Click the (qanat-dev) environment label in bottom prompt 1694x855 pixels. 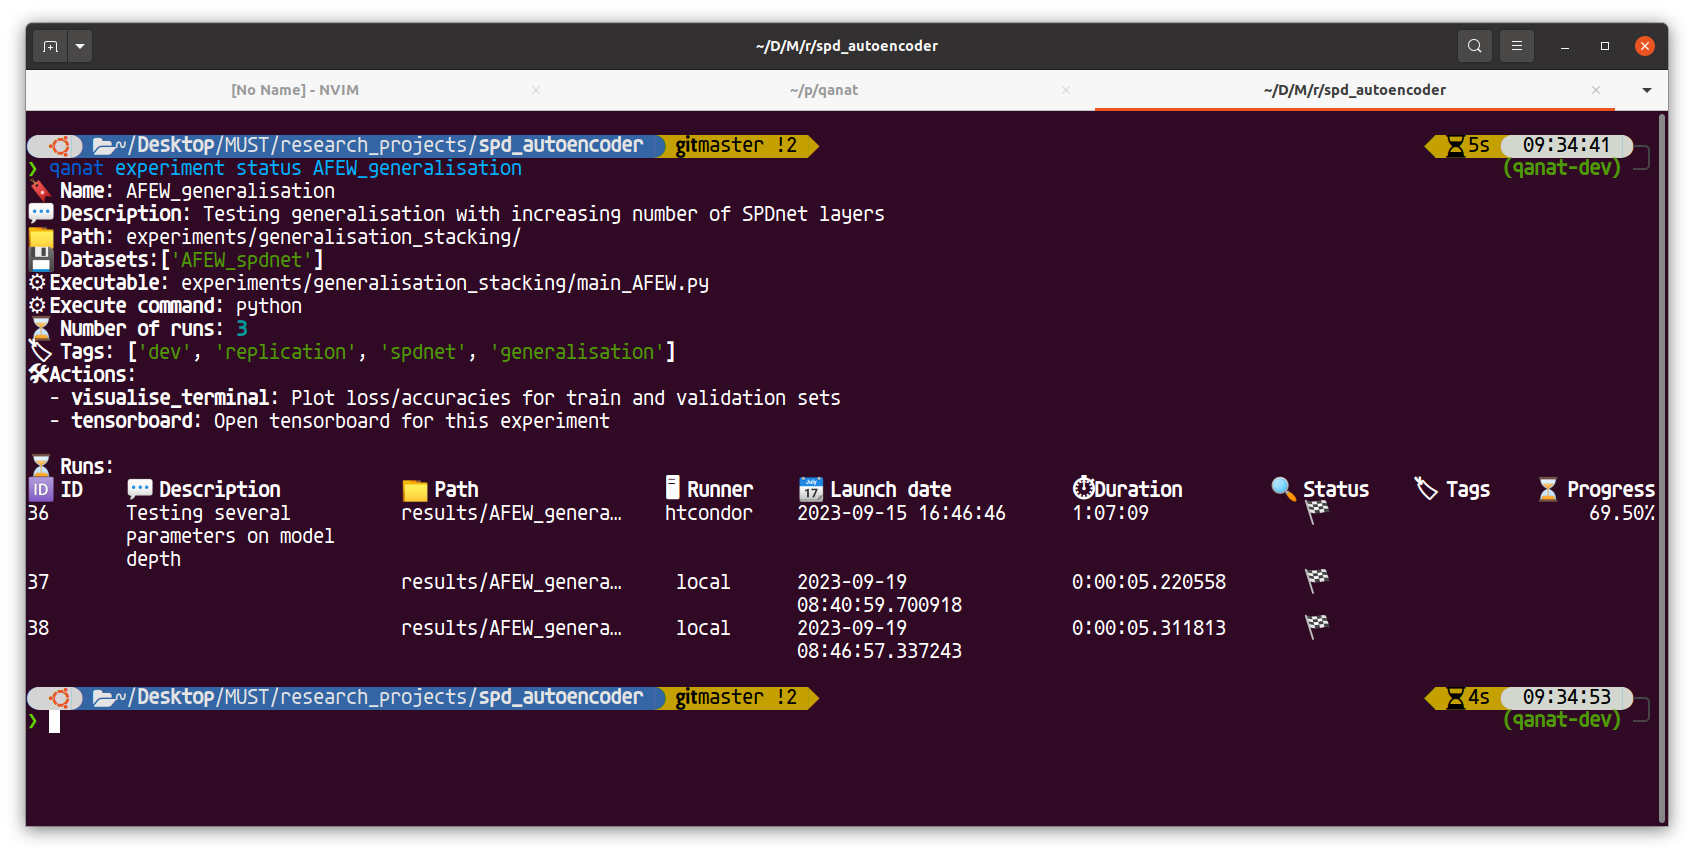pyautogui.click(x=1561, y=720)
